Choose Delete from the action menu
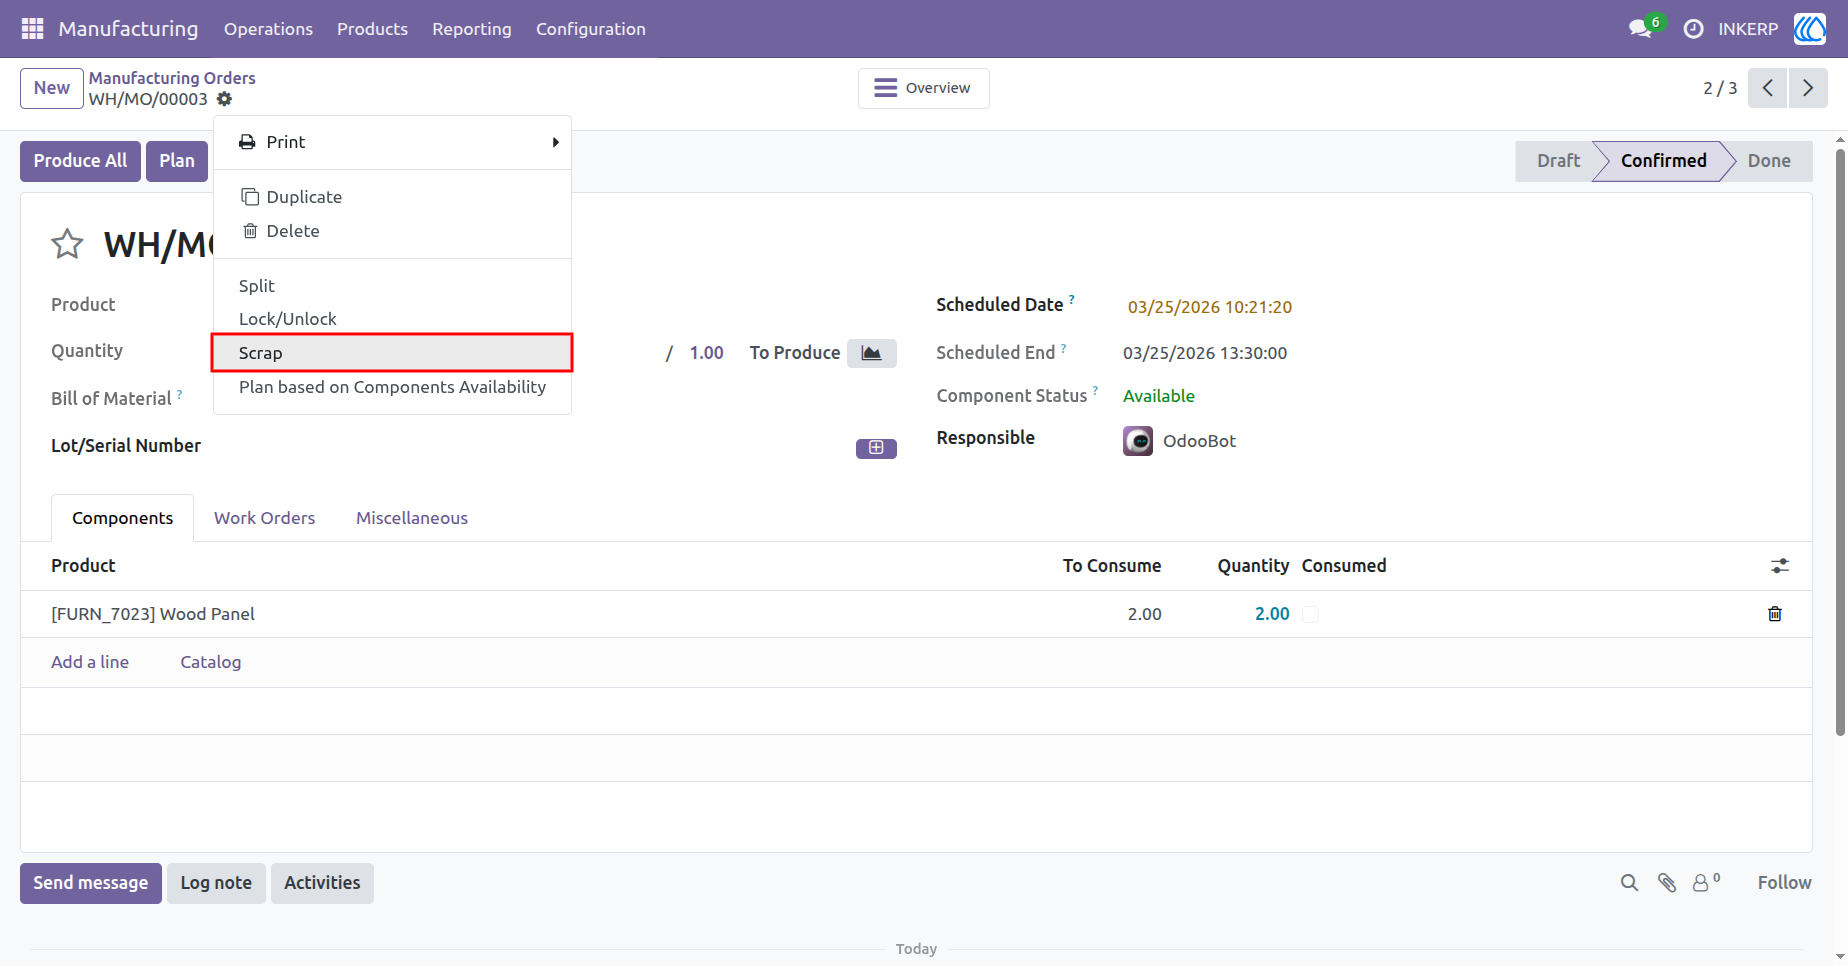The image size is (1848, 966). 392,231
